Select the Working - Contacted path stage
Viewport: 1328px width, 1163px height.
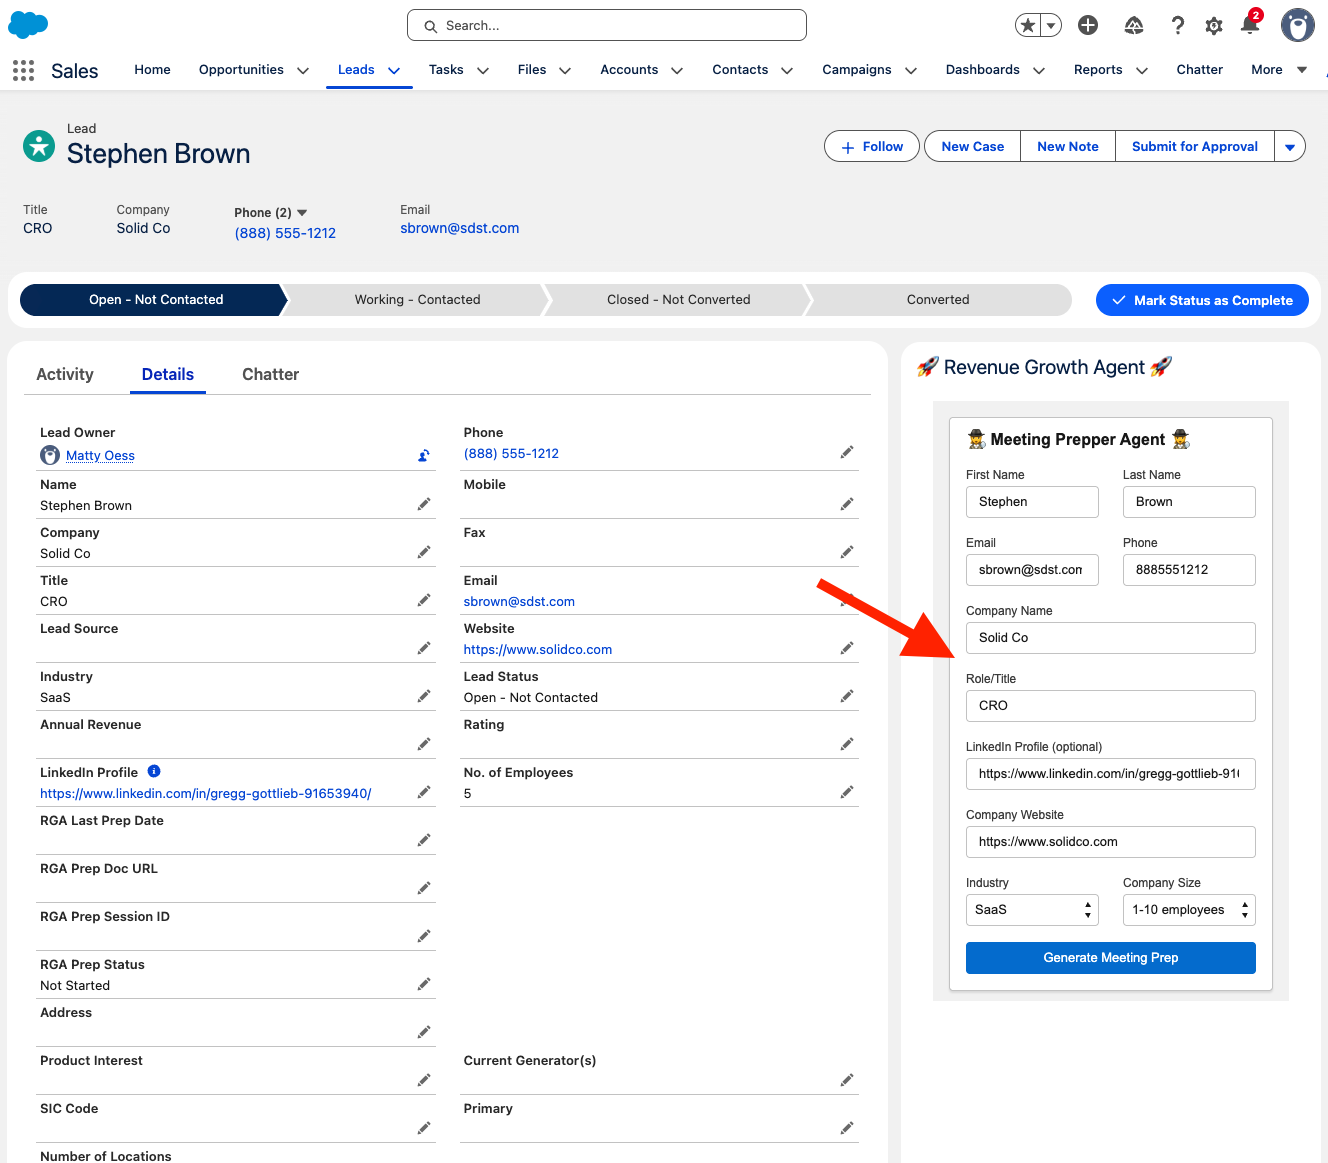[416, 299]
